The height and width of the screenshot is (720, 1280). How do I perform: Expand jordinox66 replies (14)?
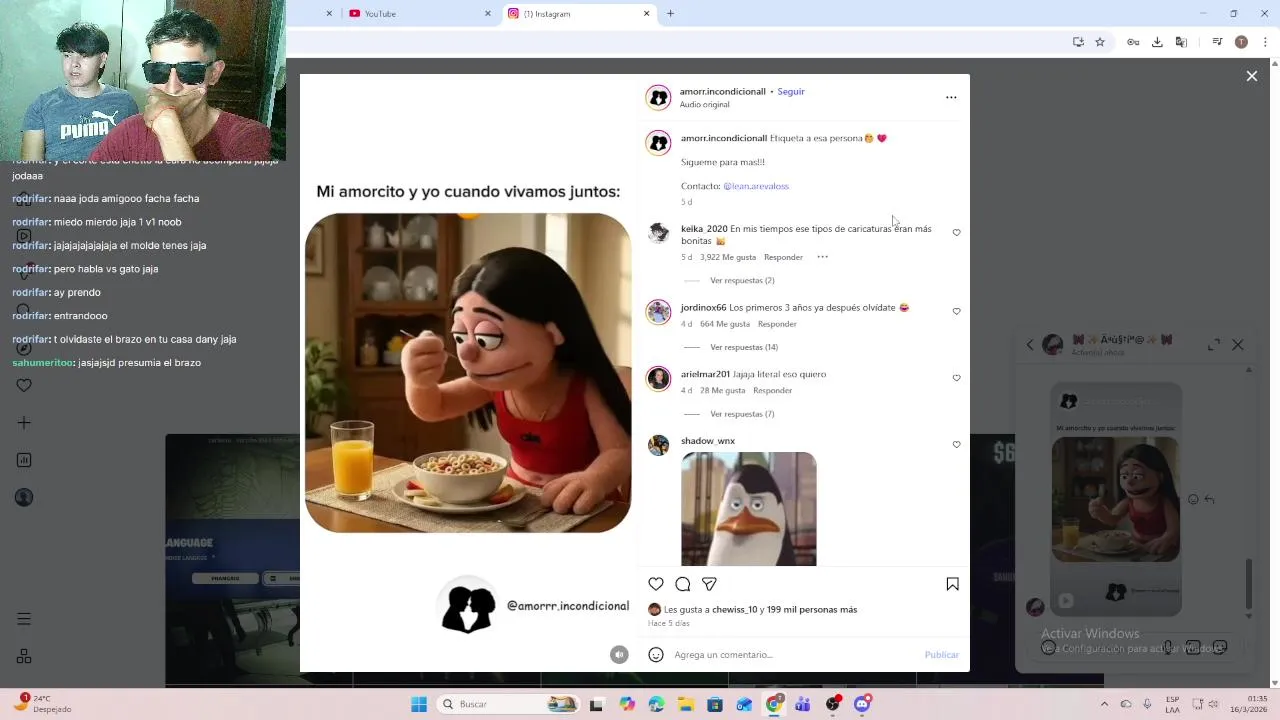[x=744, y=348]
